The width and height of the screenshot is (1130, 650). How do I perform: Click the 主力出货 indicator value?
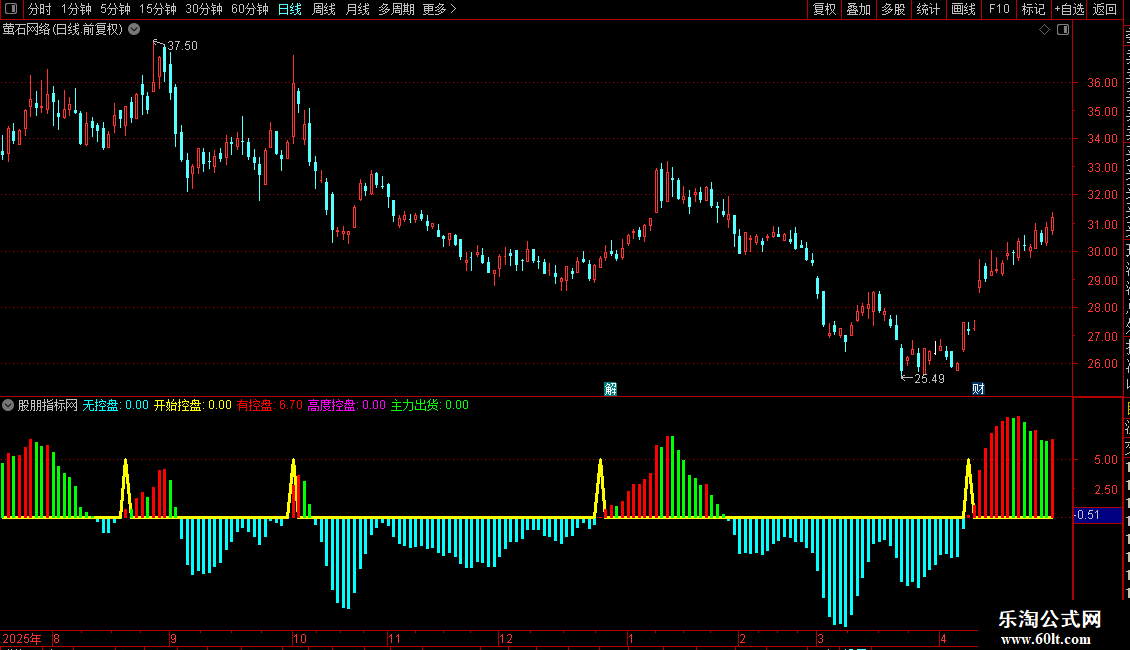[x=430, y=405]
